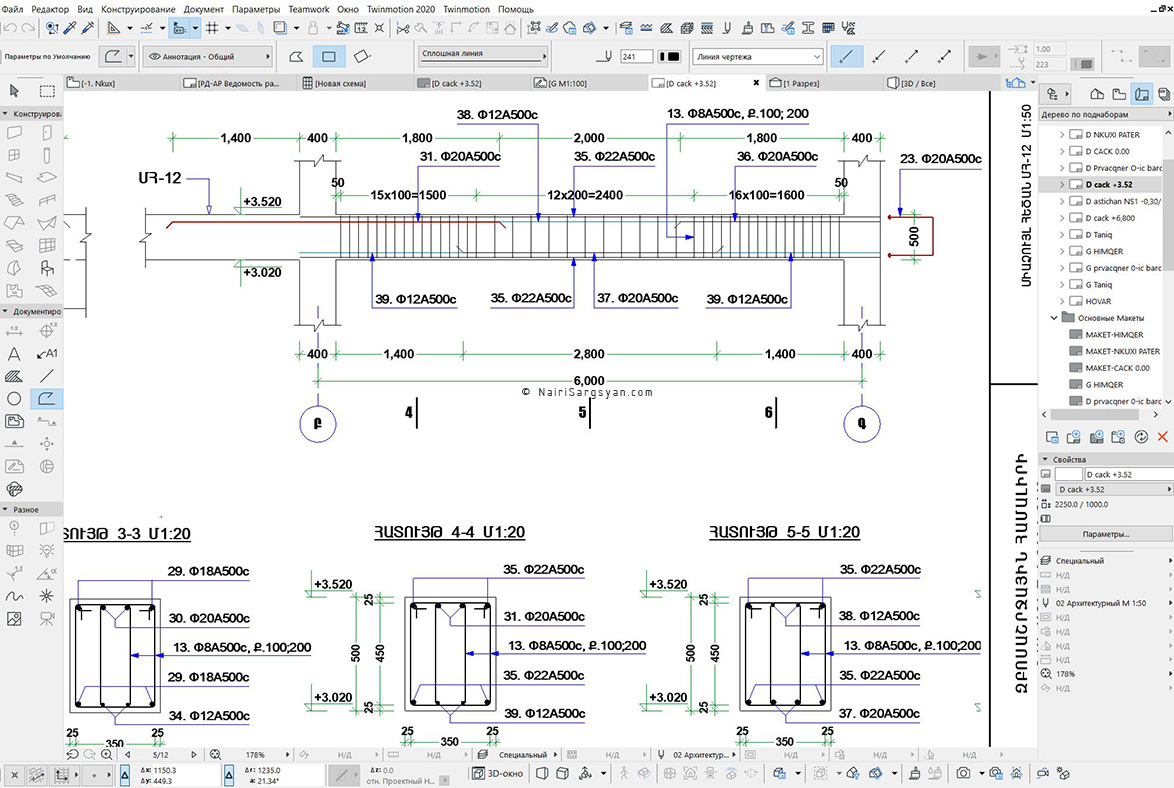This screenshot has height=788, width=1174.
Task: Select the start-arrow line style
Action: point(879,56)
